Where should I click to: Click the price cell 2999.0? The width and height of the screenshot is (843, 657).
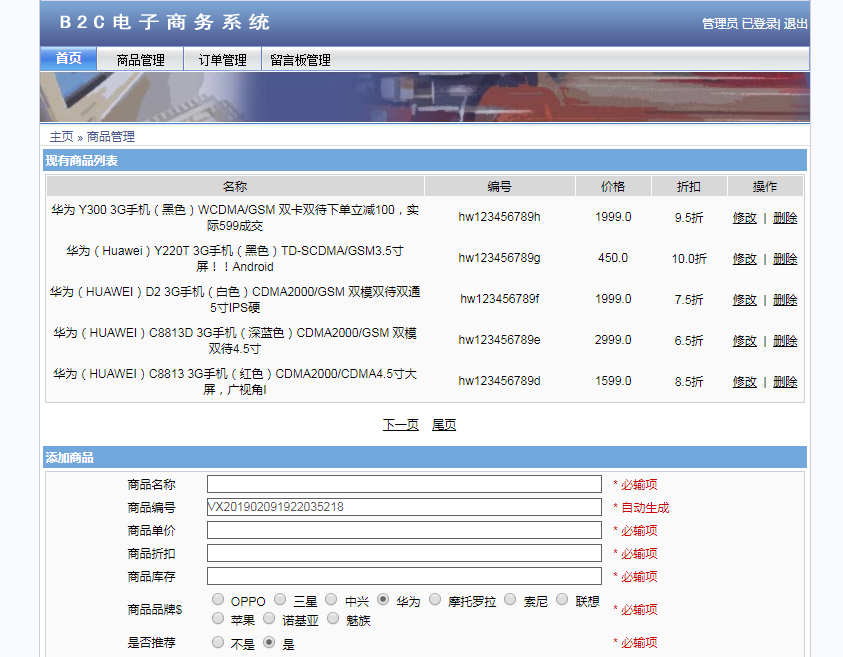coord(613,340)
